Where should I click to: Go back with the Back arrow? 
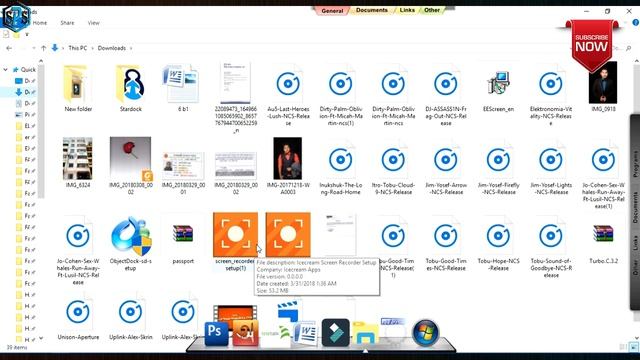coord(9,48)
